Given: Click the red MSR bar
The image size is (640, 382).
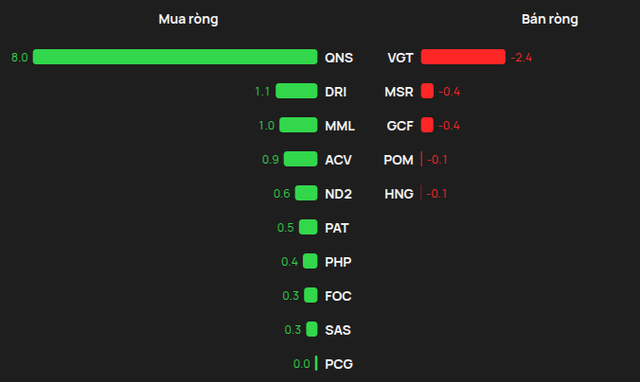Looking at the screenshot, I should 427,91.
